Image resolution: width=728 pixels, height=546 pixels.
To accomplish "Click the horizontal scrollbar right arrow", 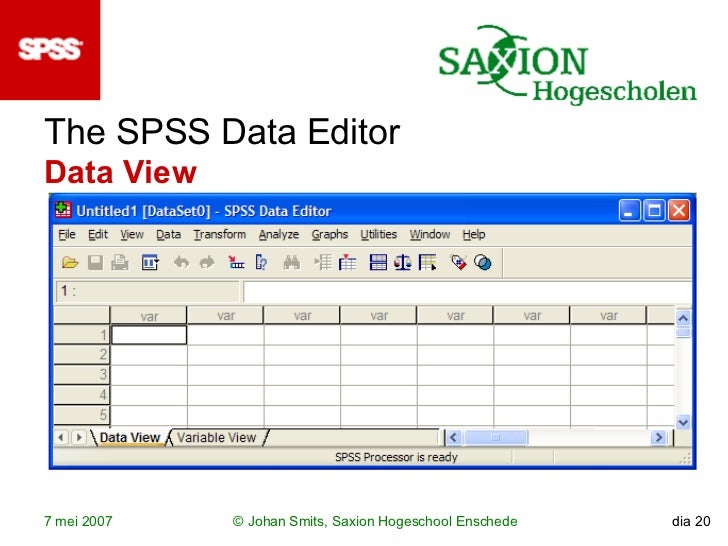I will coord(659,437).
